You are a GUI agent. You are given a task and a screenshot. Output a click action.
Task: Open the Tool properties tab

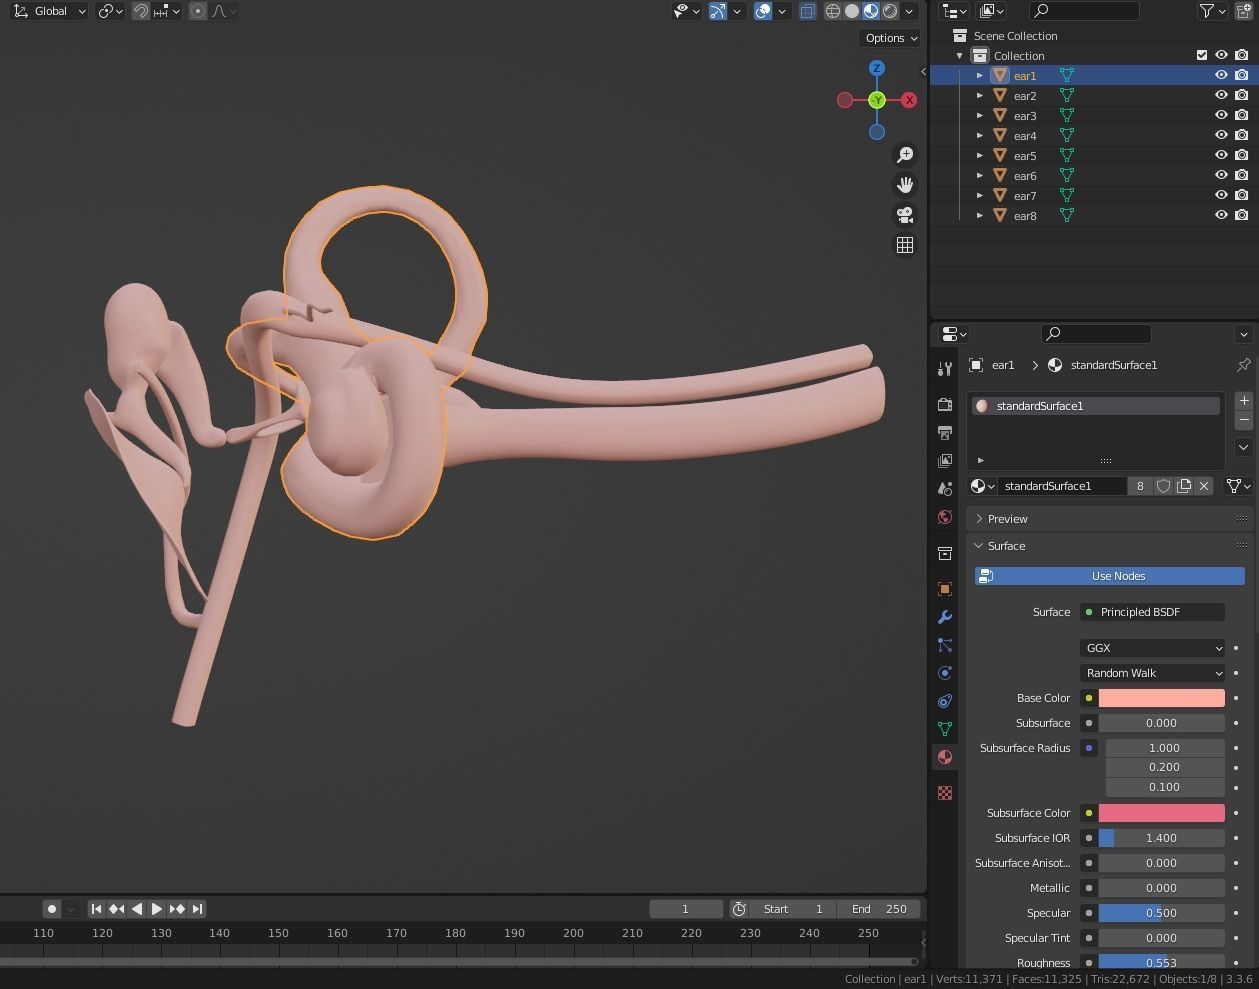coord(945,369)
